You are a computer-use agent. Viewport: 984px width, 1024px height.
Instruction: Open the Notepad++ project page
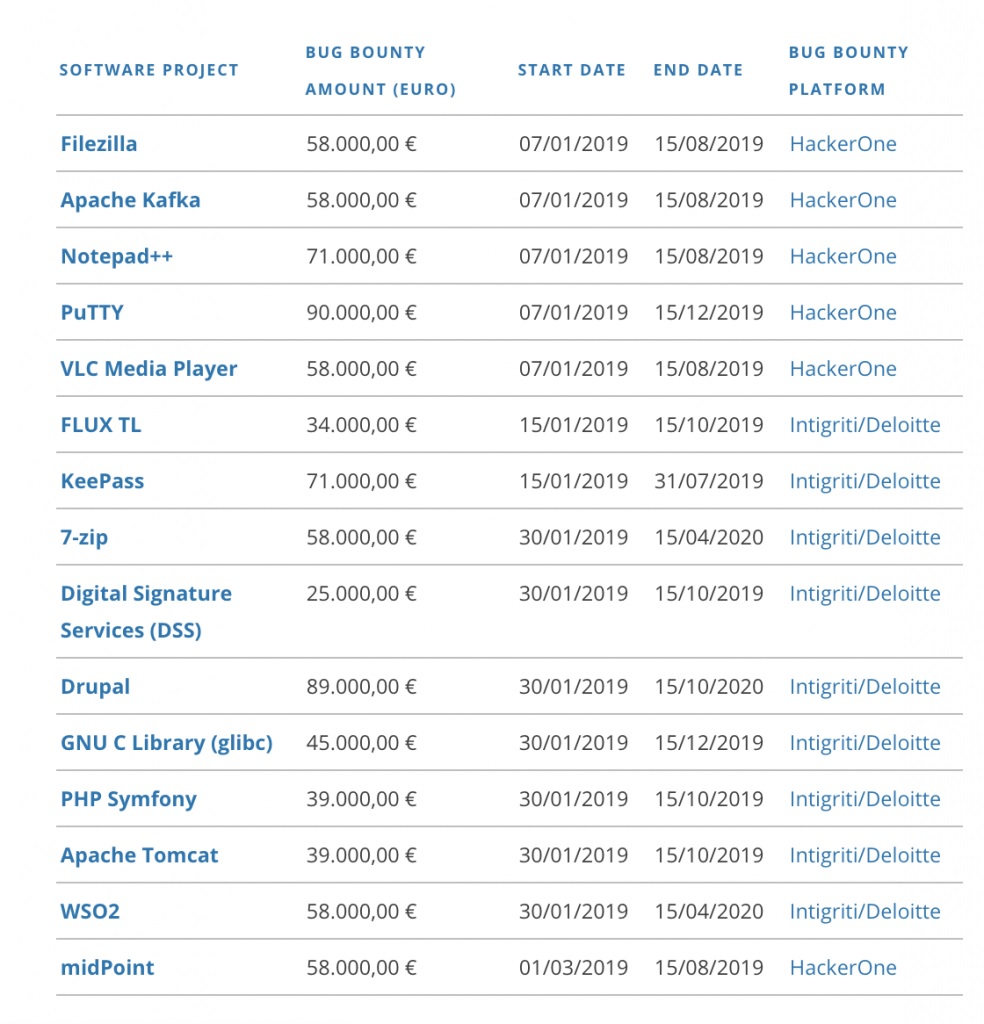pos(116,256)
